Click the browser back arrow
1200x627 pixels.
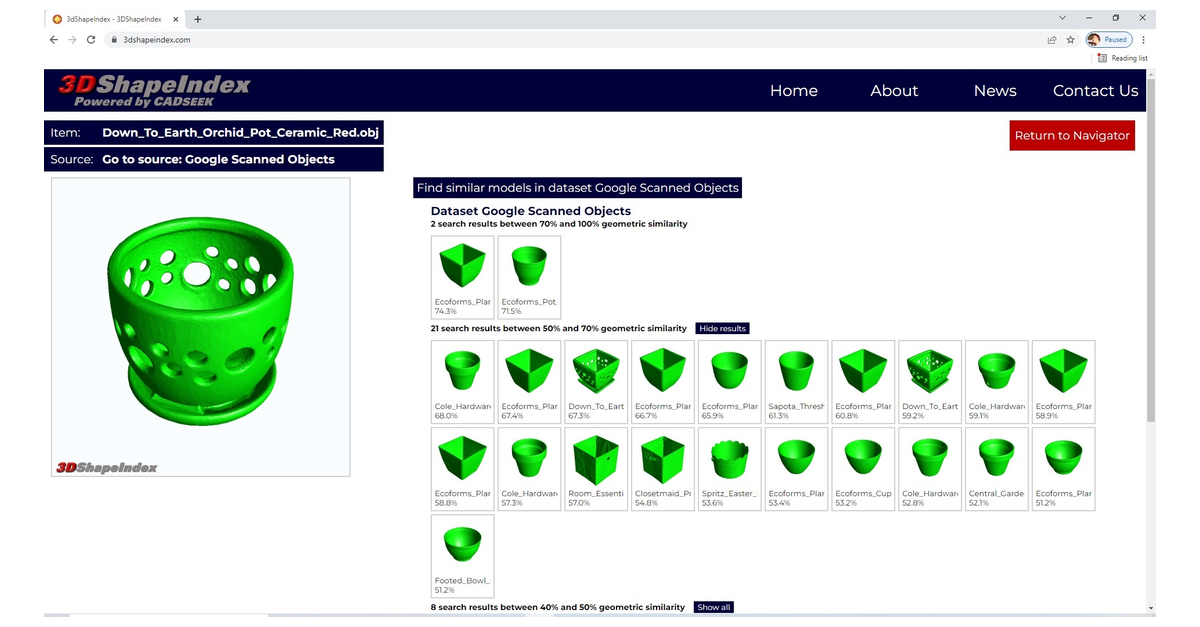point(54,40)
